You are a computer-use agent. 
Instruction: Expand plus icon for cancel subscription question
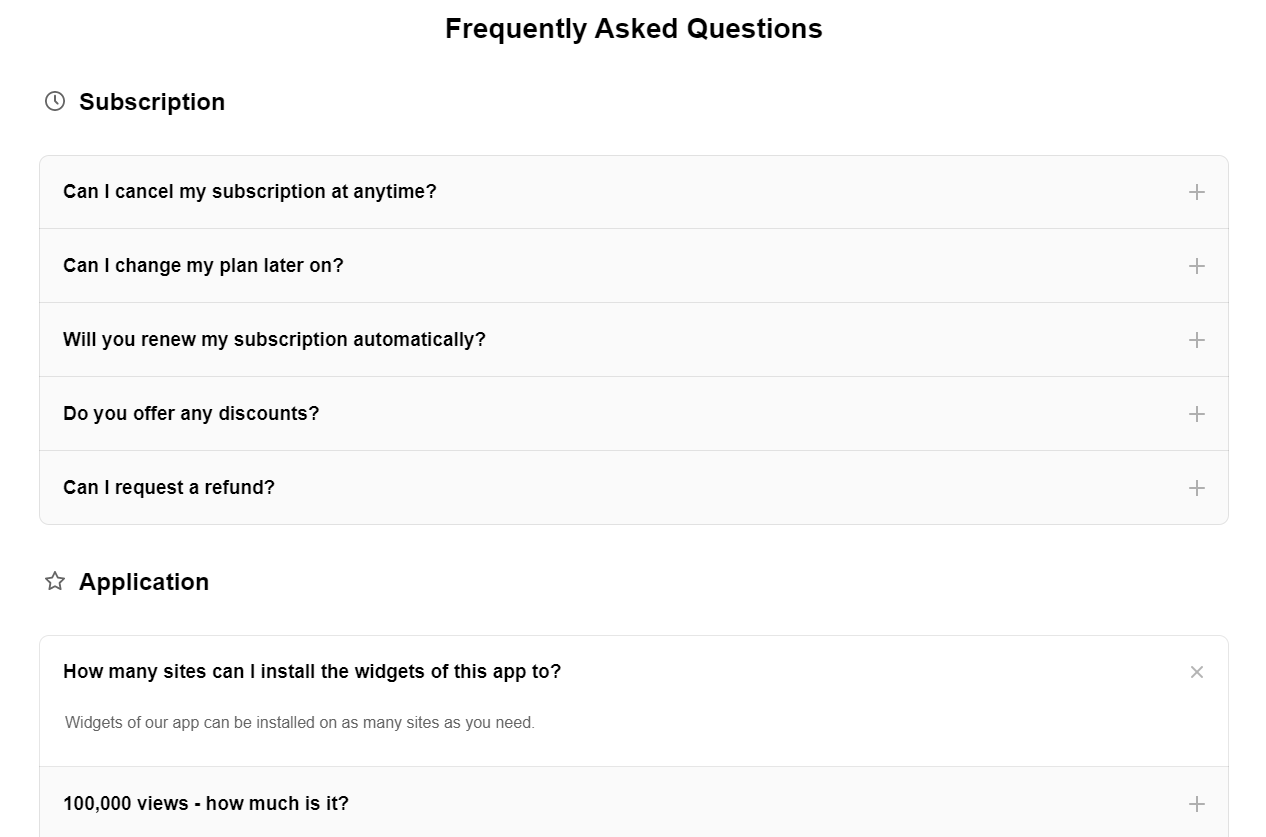click(x=1196, y=192)
